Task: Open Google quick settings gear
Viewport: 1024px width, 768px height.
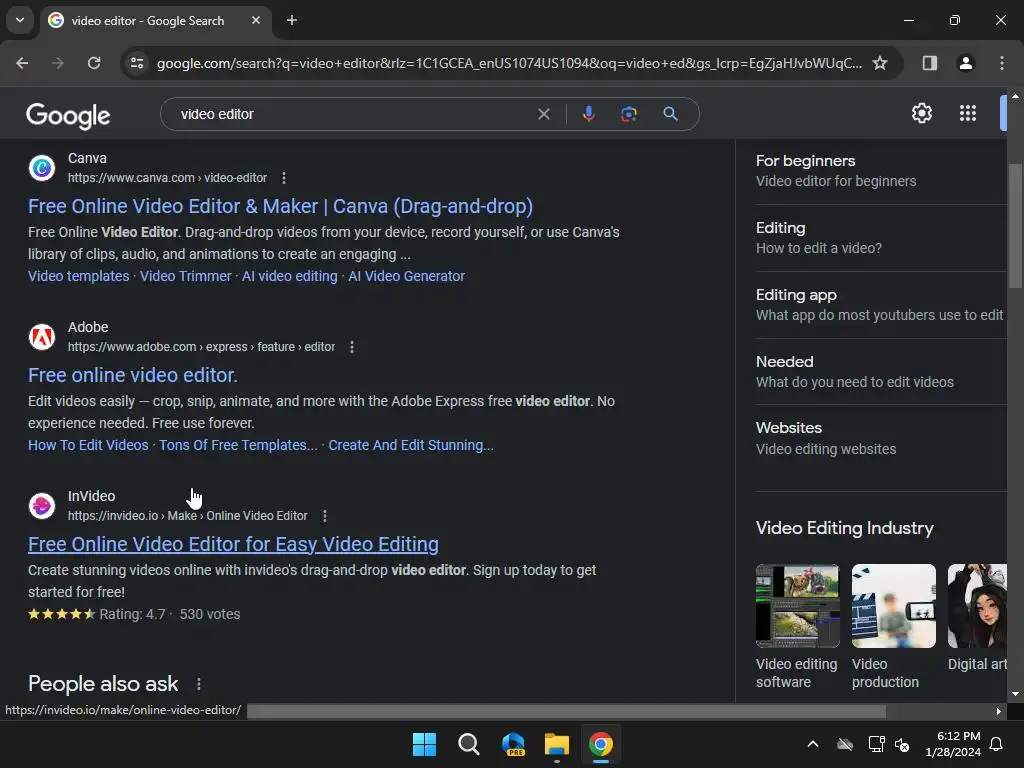Action: 921,114
